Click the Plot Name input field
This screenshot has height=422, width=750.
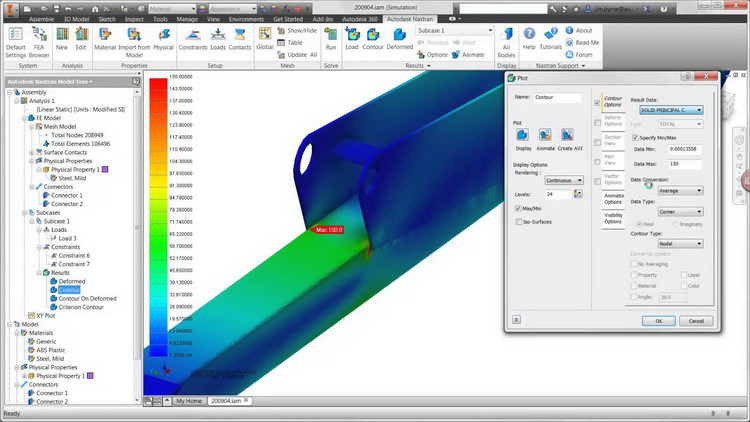(x=557, y=97)
